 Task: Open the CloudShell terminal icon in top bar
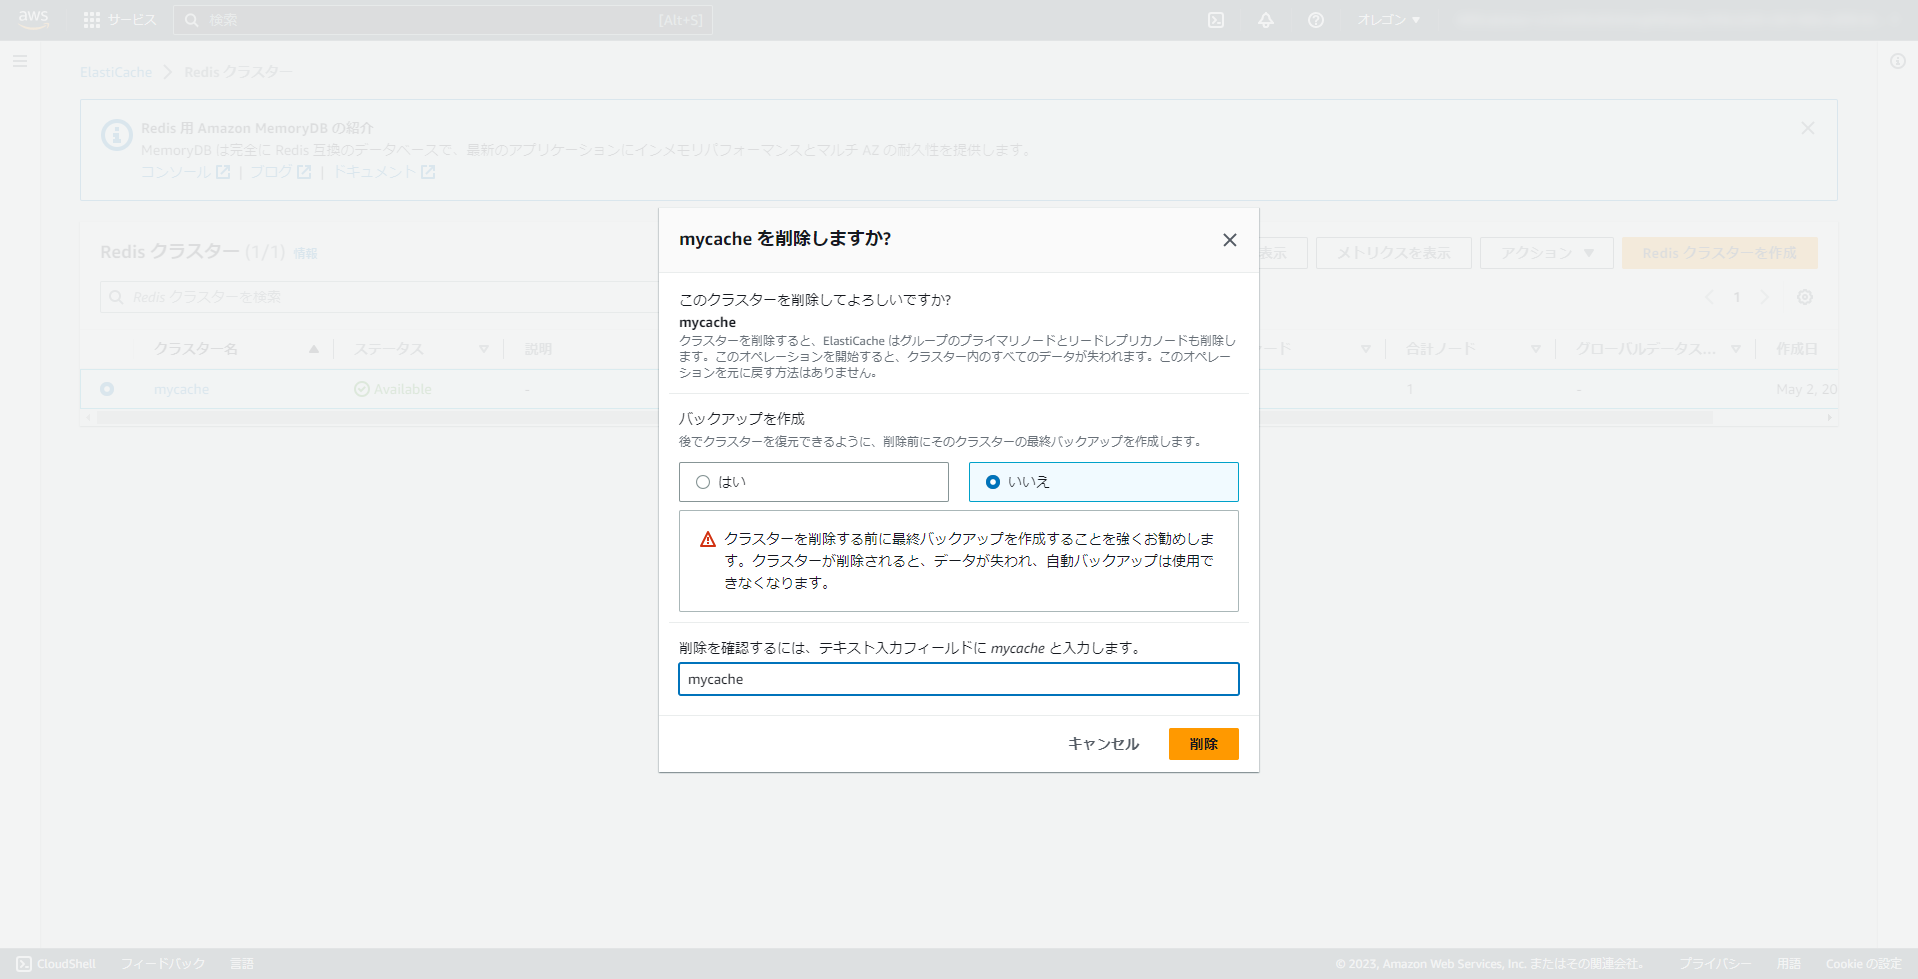click(x=1216, y=19)
